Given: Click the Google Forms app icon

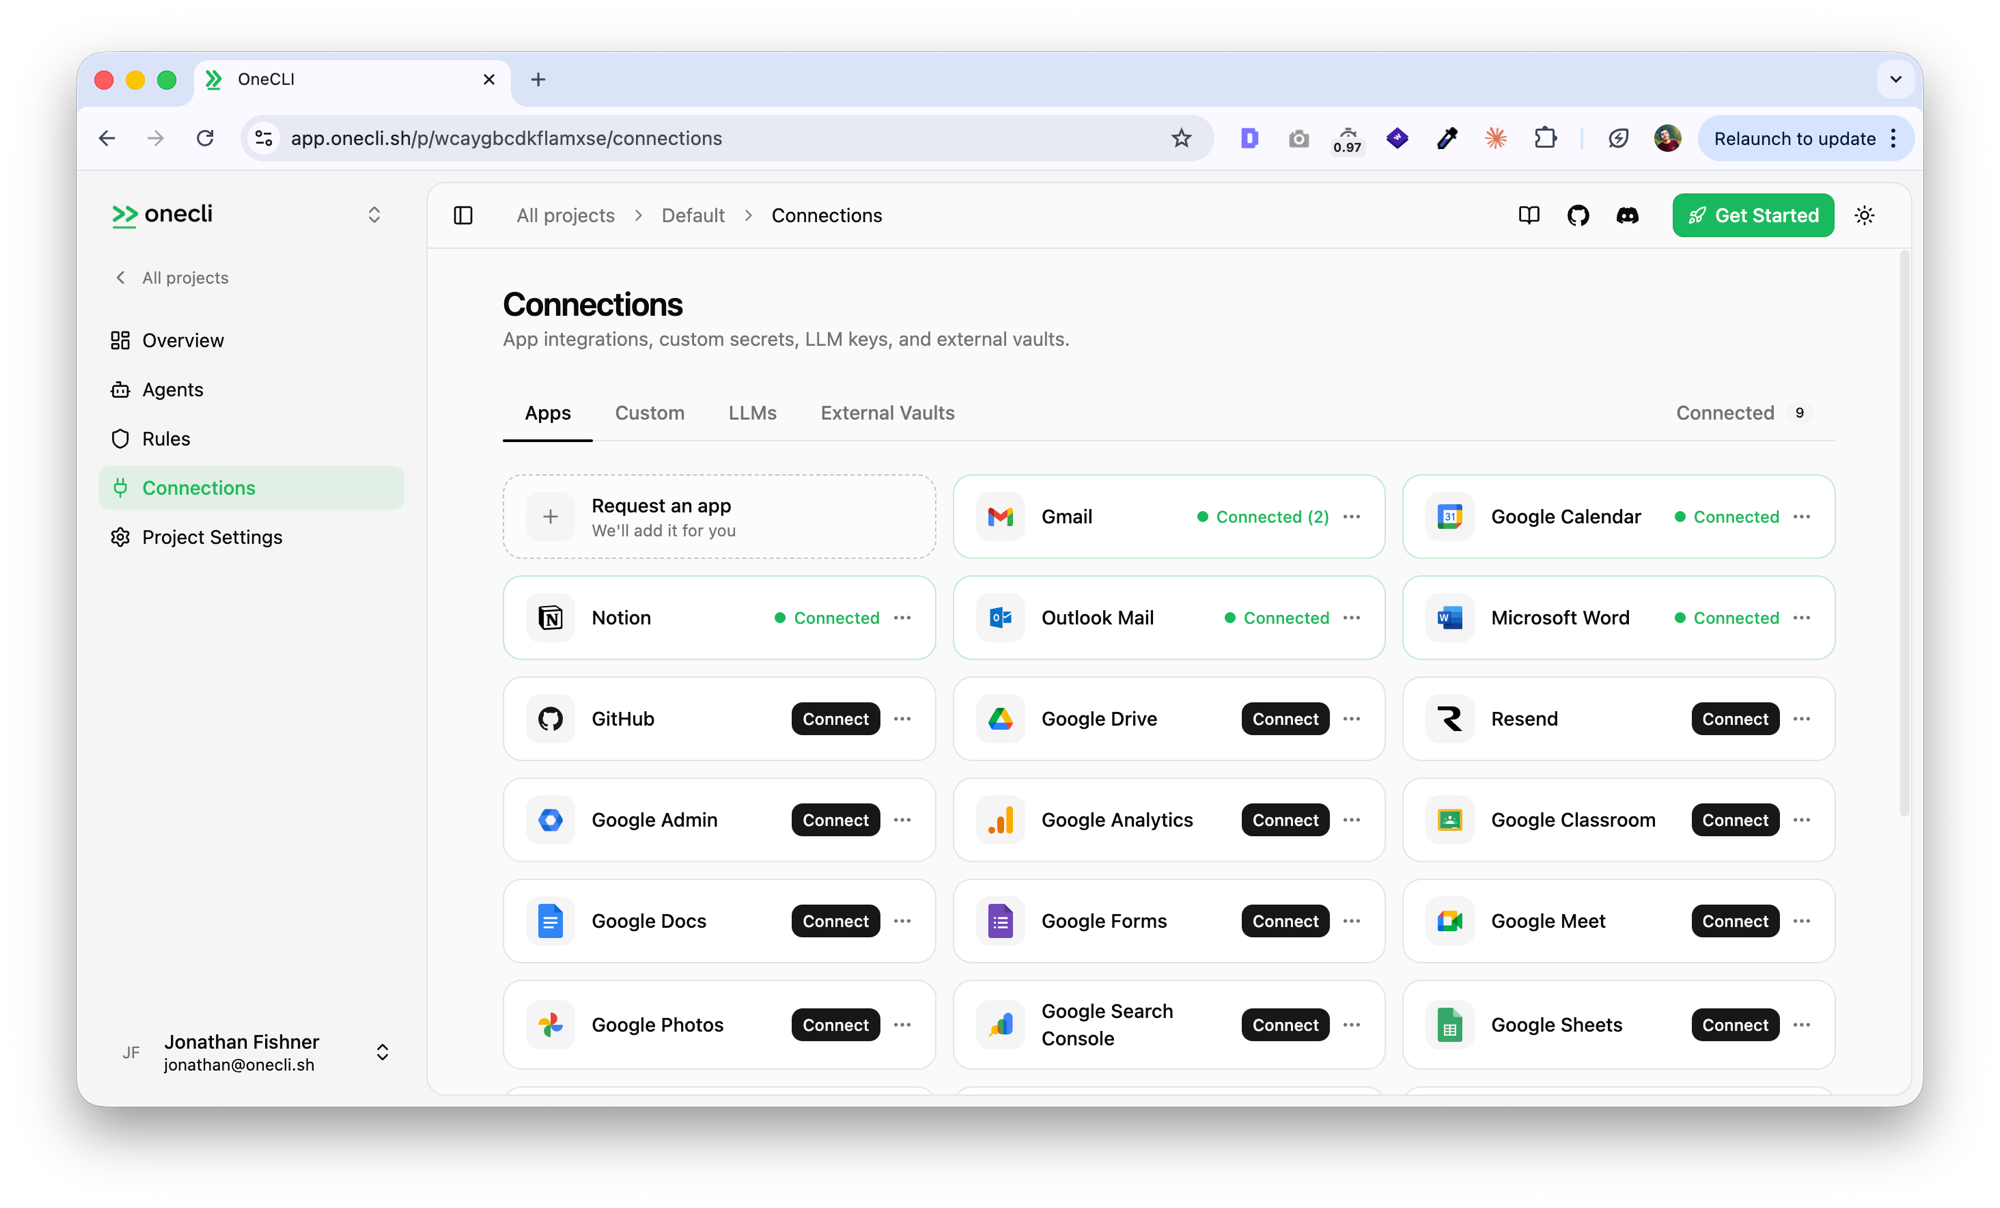Looking at the screenshot, I should [1000, 921].
